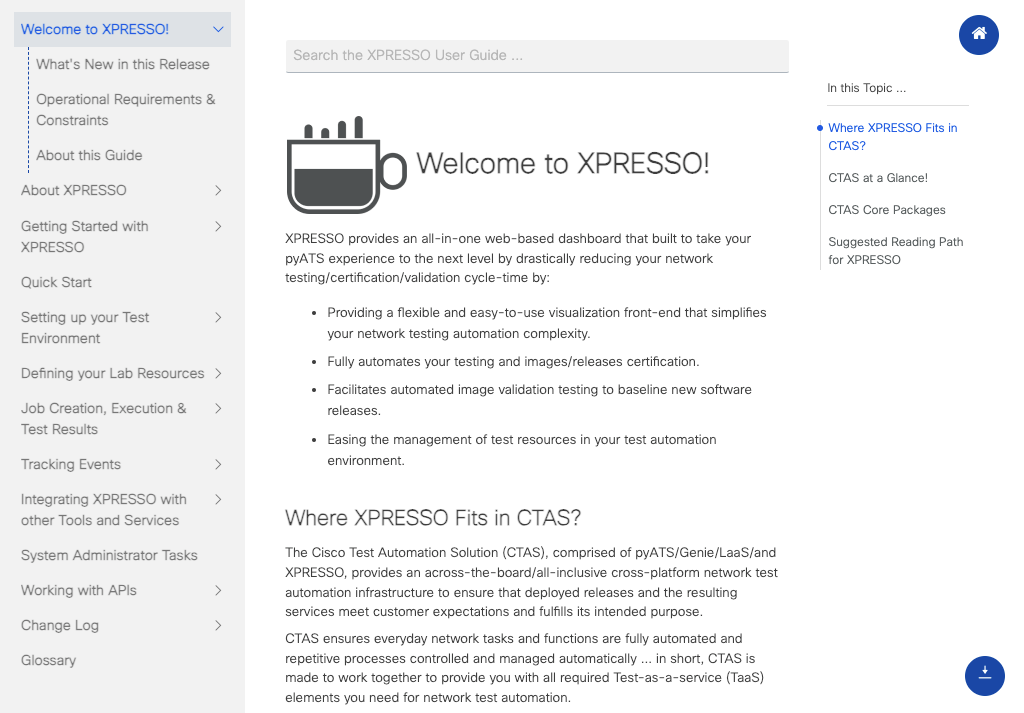Open the Quick Start page
The width and height of the screenshot is (1024, 713).
(x=56, y=282)
